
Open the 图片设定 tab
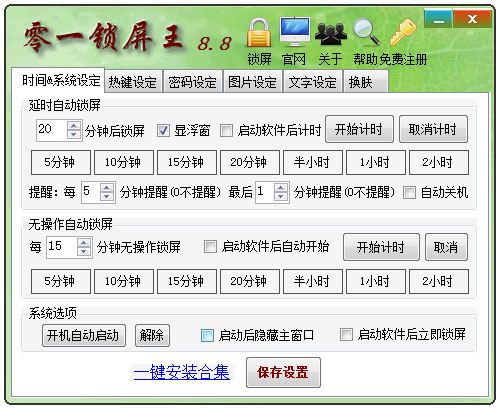253,82
